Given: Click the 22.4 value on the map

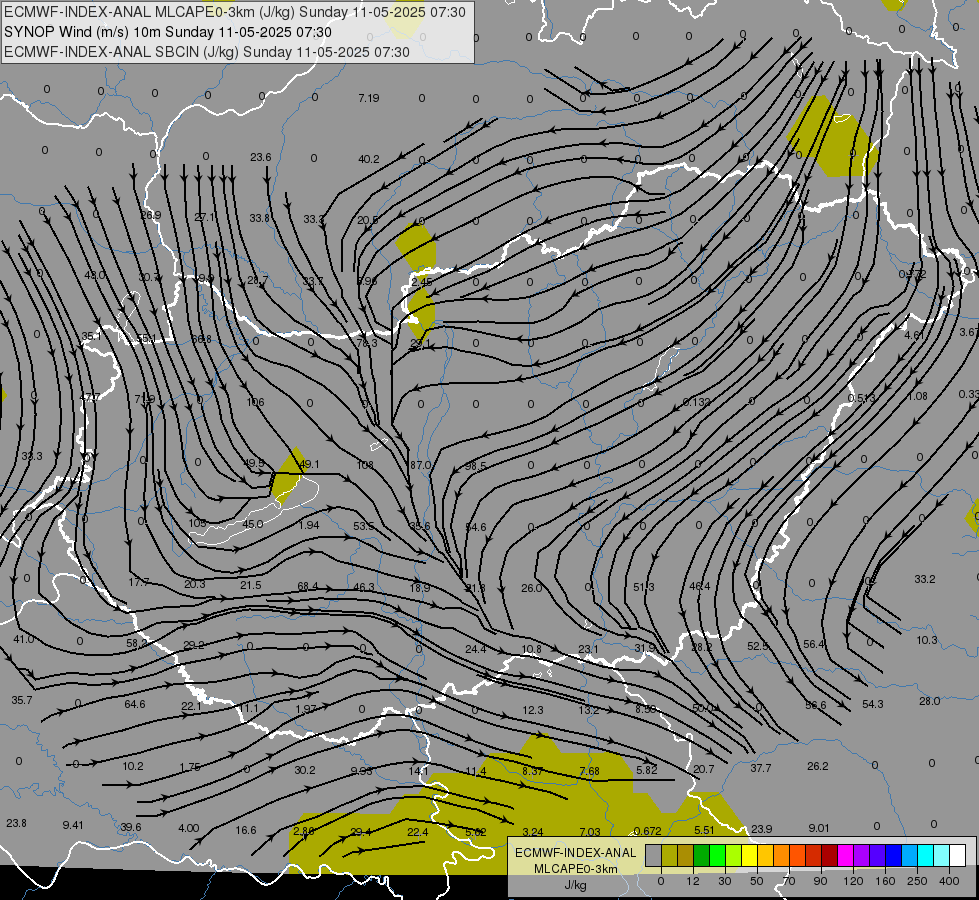Looking at the screenshot, I should pos(418,832).
